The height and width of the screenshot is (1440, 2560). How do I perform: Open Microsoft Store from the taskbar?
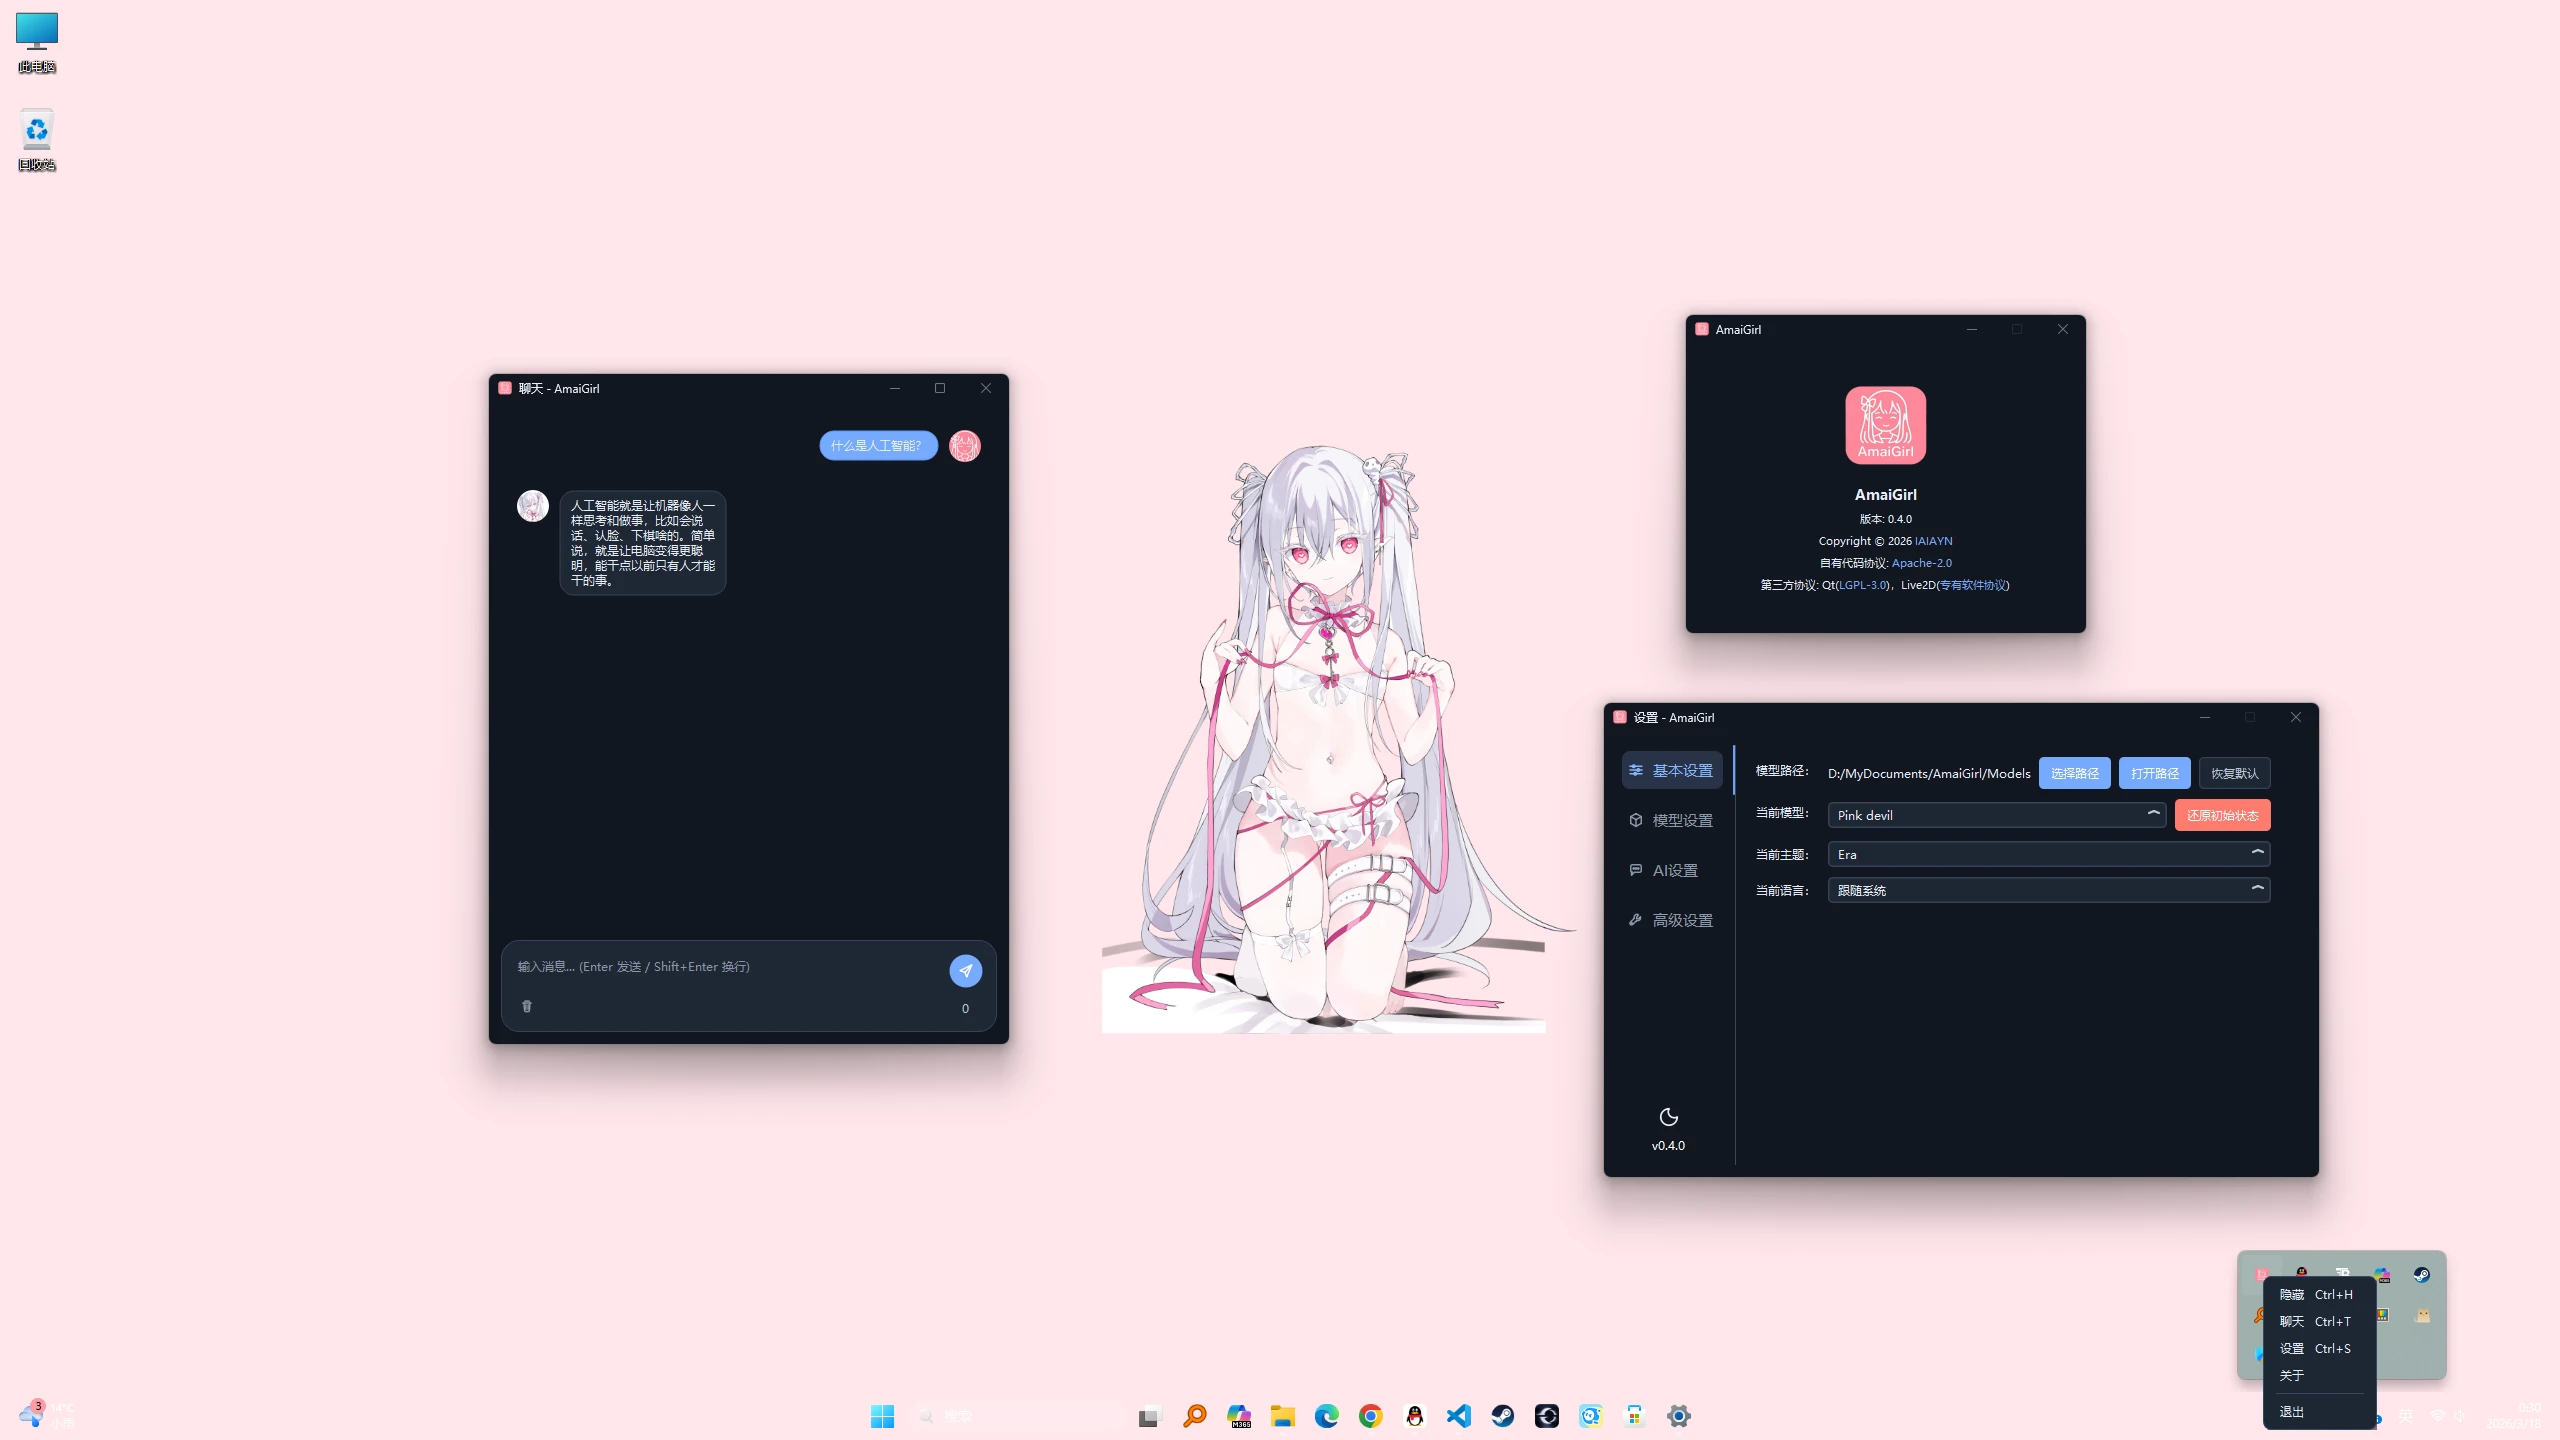1635,1416
